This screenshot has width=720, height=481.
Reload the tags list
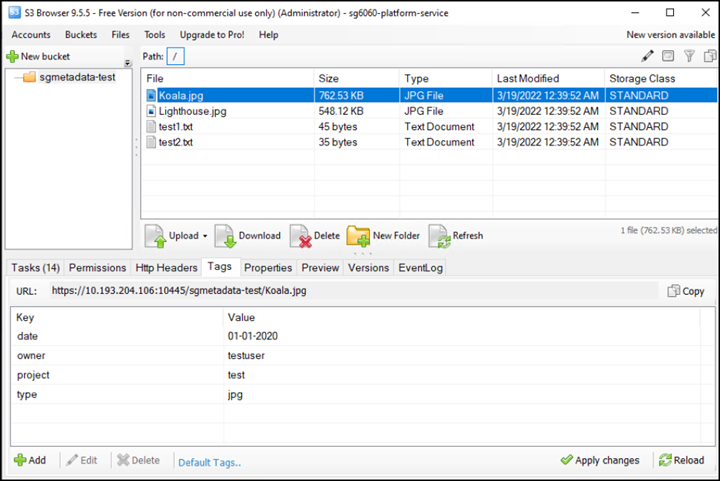pos(681,460)
